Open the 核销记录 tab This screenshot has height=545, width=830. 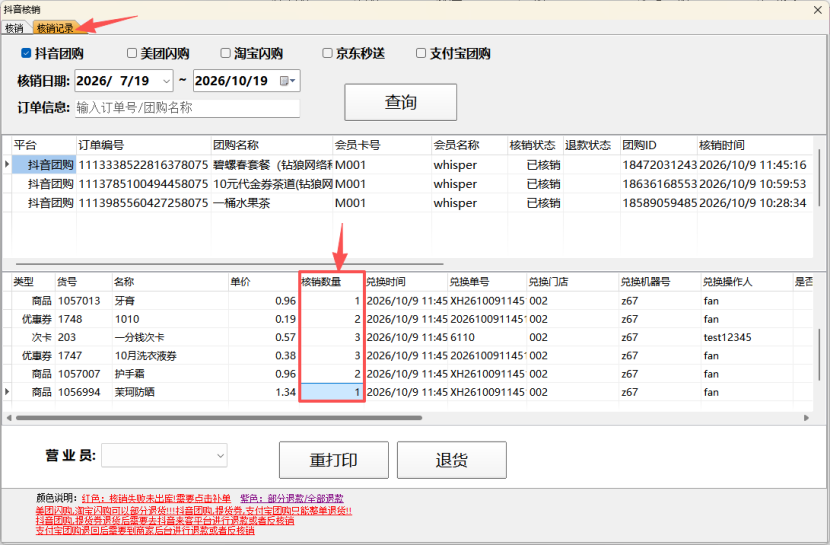[55, 28]
